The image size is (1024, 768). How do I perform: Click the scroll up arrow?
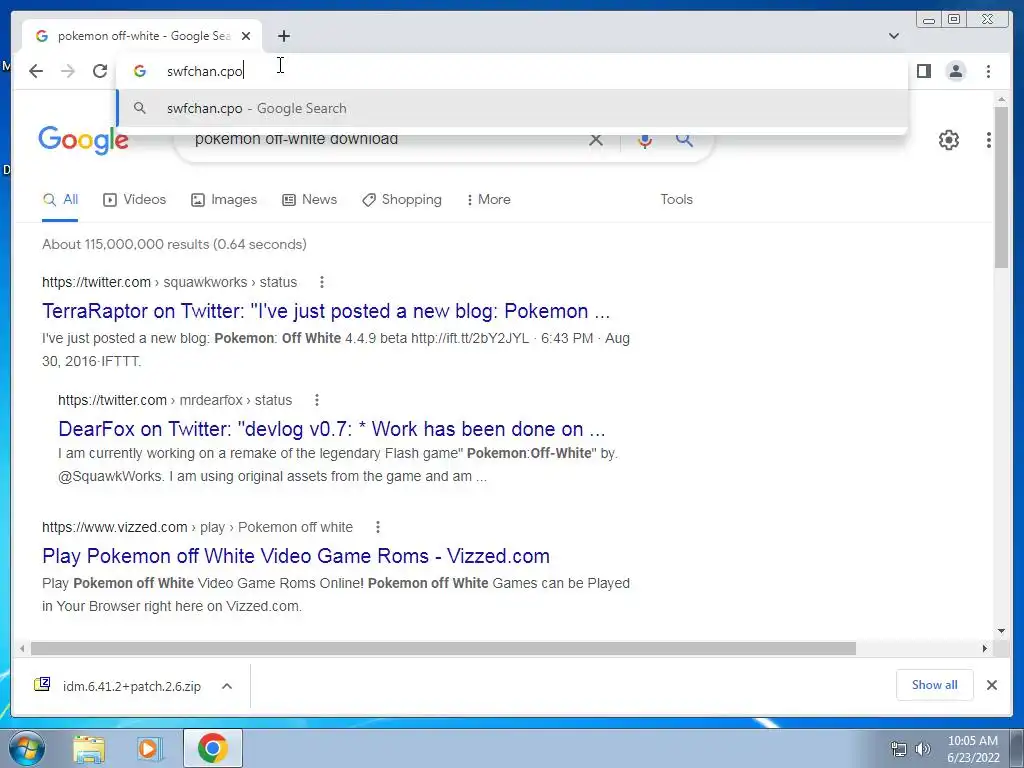click(x=1001, y=99)
